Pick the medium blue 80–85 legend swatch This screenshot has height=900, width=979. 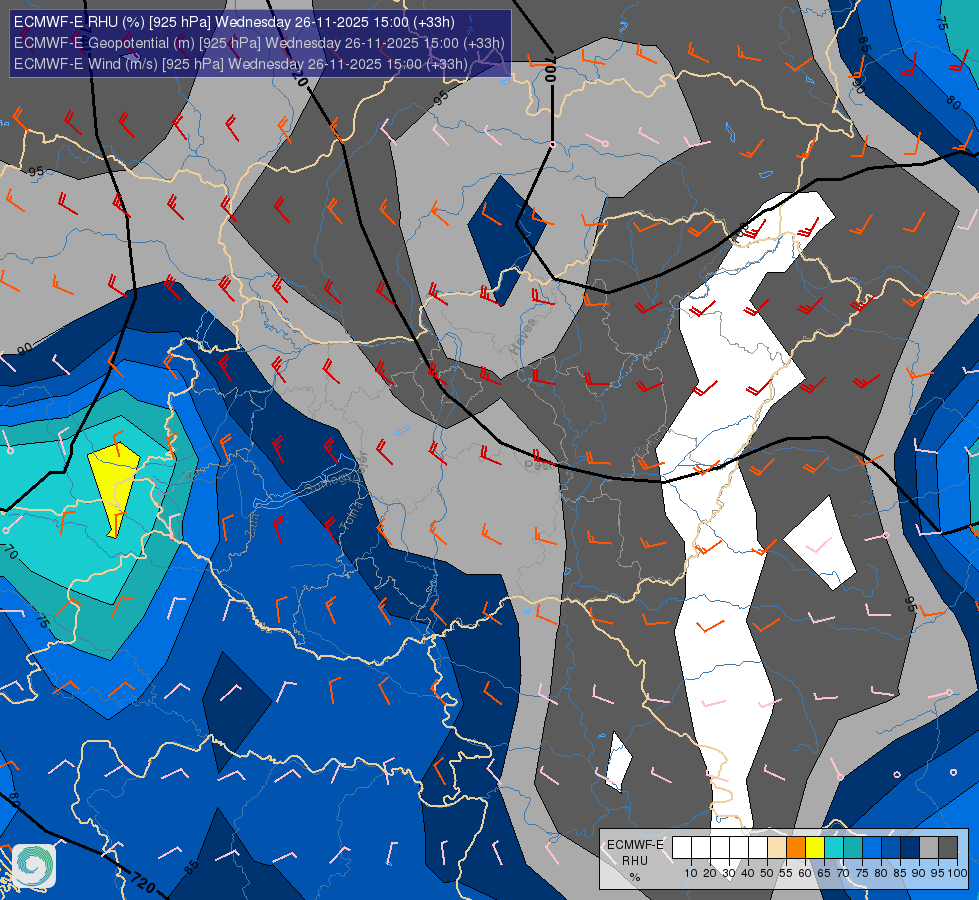click(891, 848)
